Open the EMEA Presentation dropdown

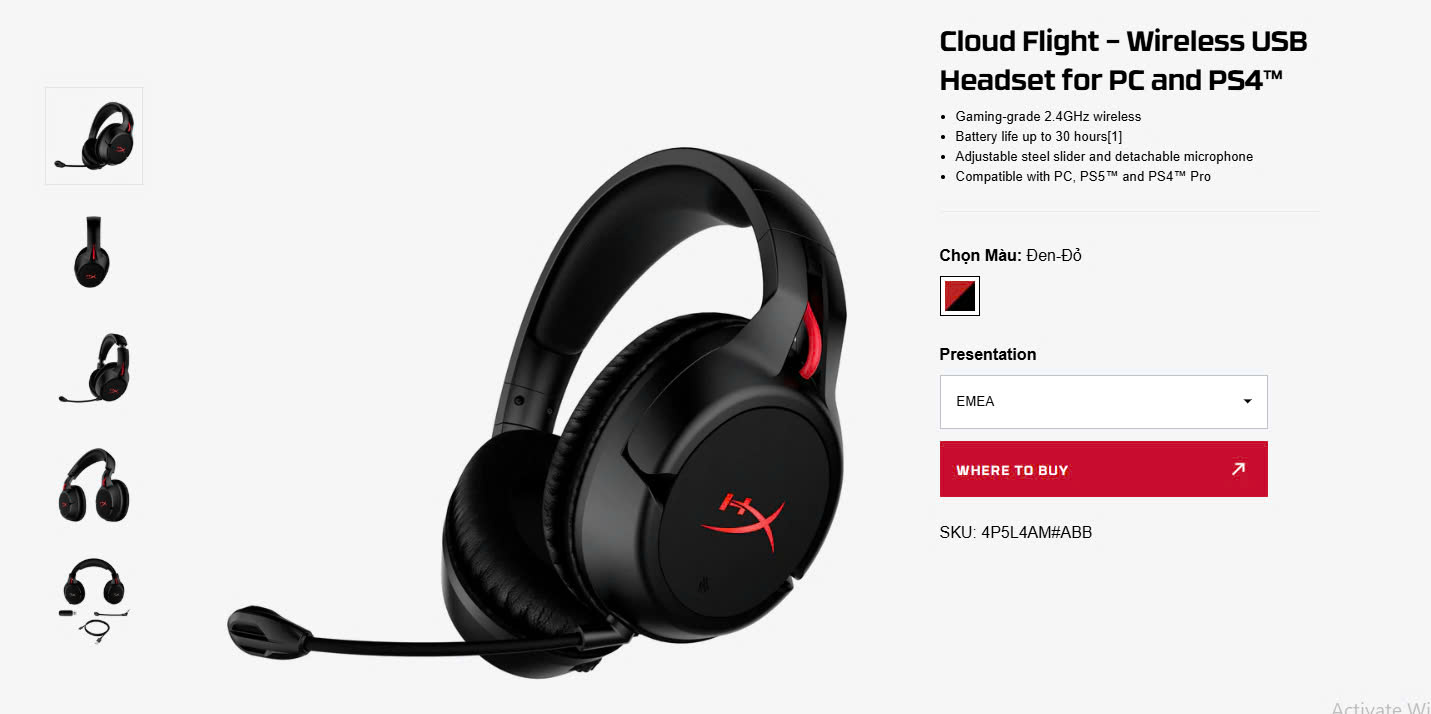coord(1104,402)
